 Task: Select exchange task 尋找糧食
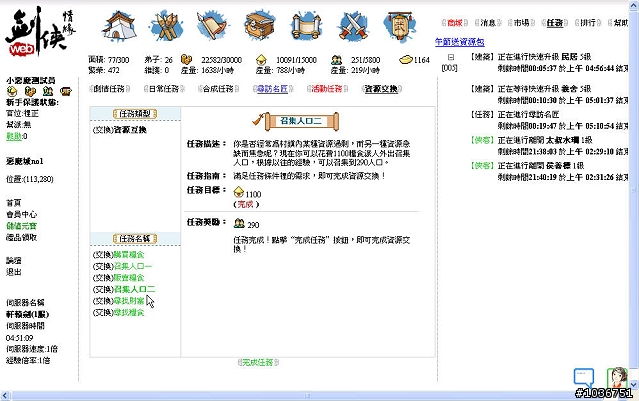point(119,313)
